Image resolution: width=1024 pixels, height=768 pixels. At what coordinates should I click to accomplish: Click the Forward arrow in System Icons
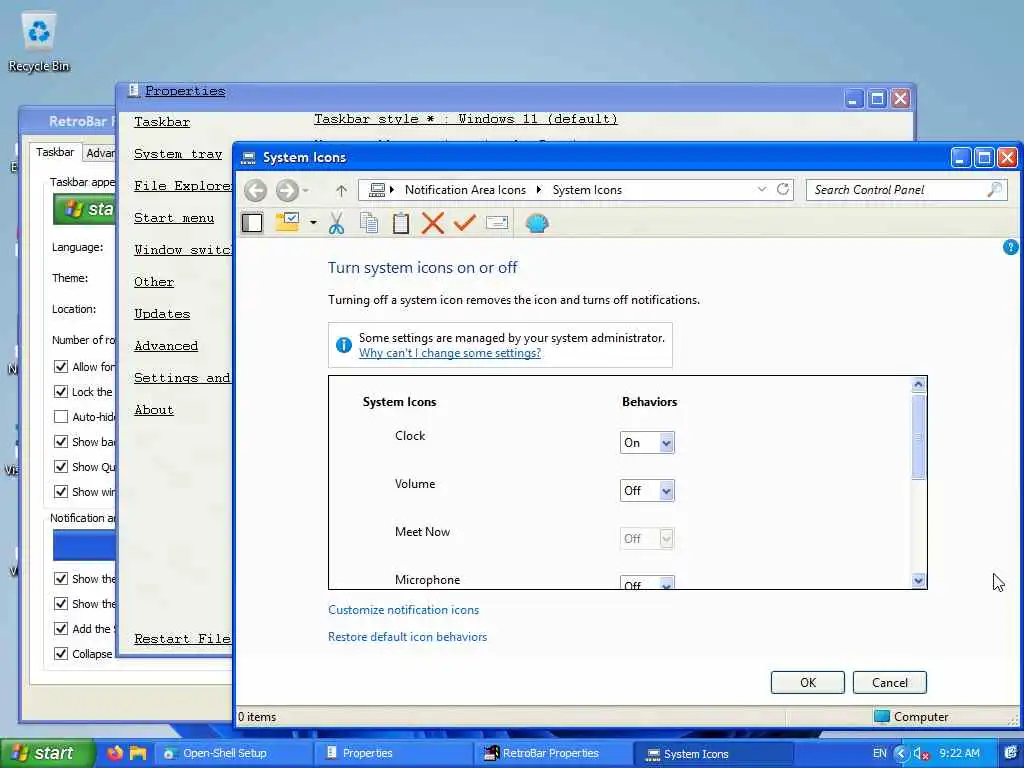(x=287, y=191)
